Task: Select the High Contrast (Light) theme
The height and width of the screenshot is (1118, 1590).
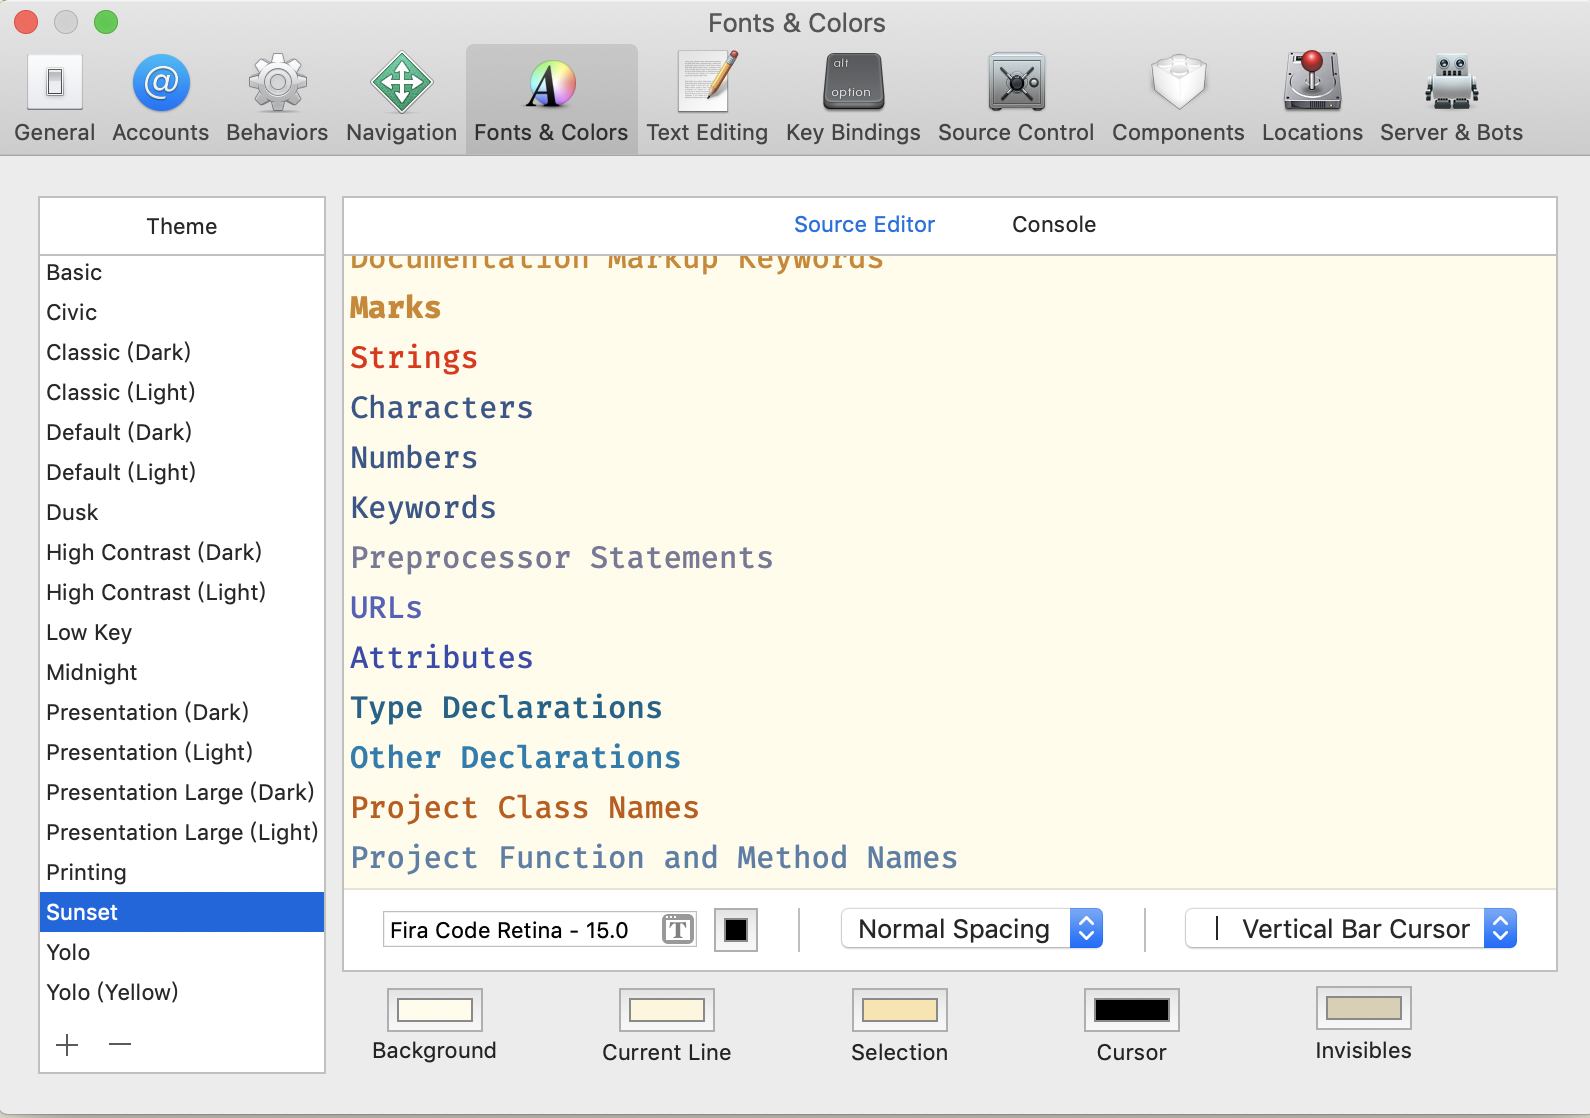Action: click(182, 593)
